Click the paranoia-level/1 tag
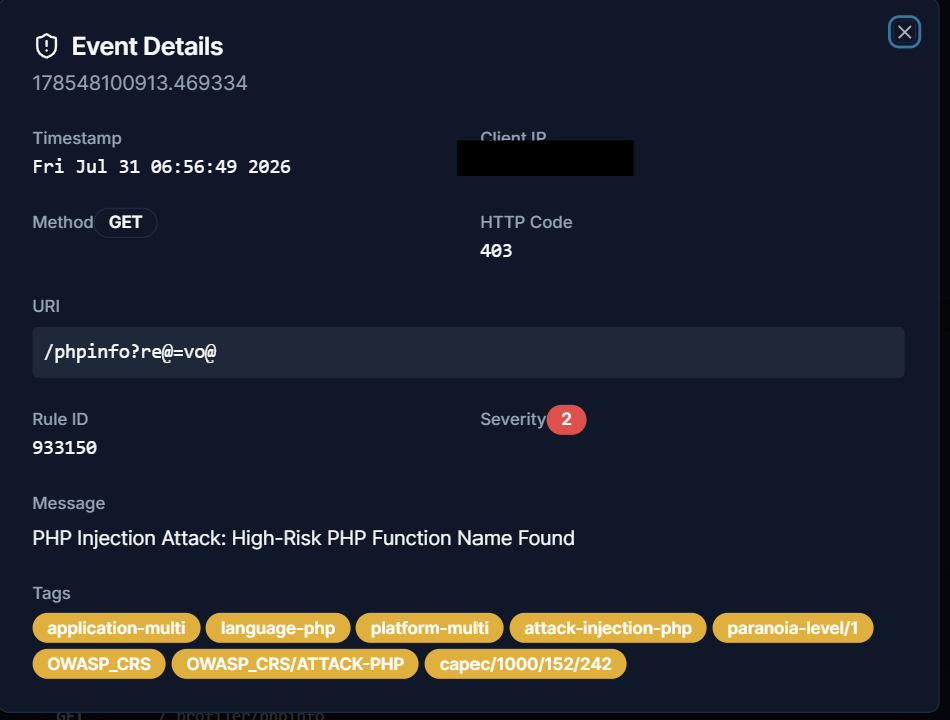 [x=792, y=628]
